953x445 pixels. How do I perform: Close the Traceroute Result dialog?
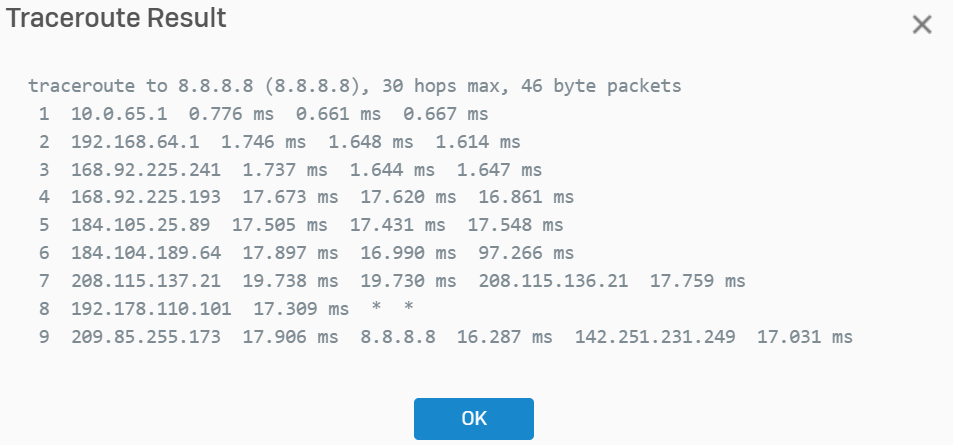[x=921, y=25]
